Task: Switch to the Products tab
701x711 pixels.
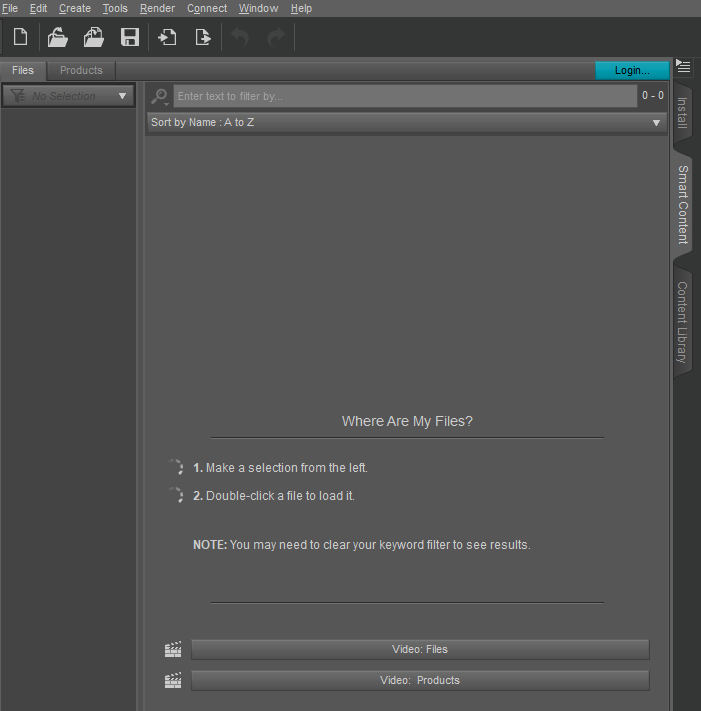Action: 81,70
